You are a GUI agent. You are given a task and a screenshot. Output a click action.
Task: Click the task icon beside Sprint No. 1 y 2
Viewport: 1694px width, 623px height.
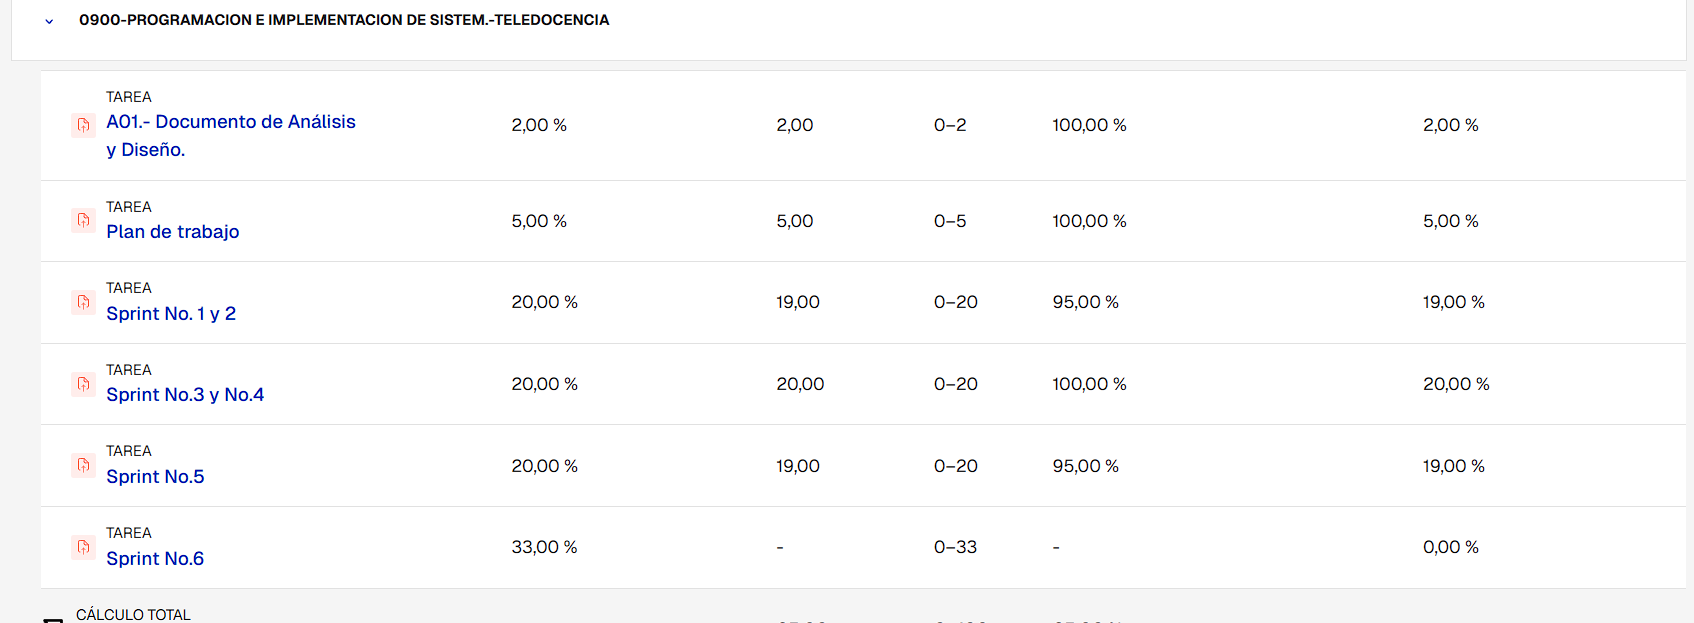coord(84,302)
